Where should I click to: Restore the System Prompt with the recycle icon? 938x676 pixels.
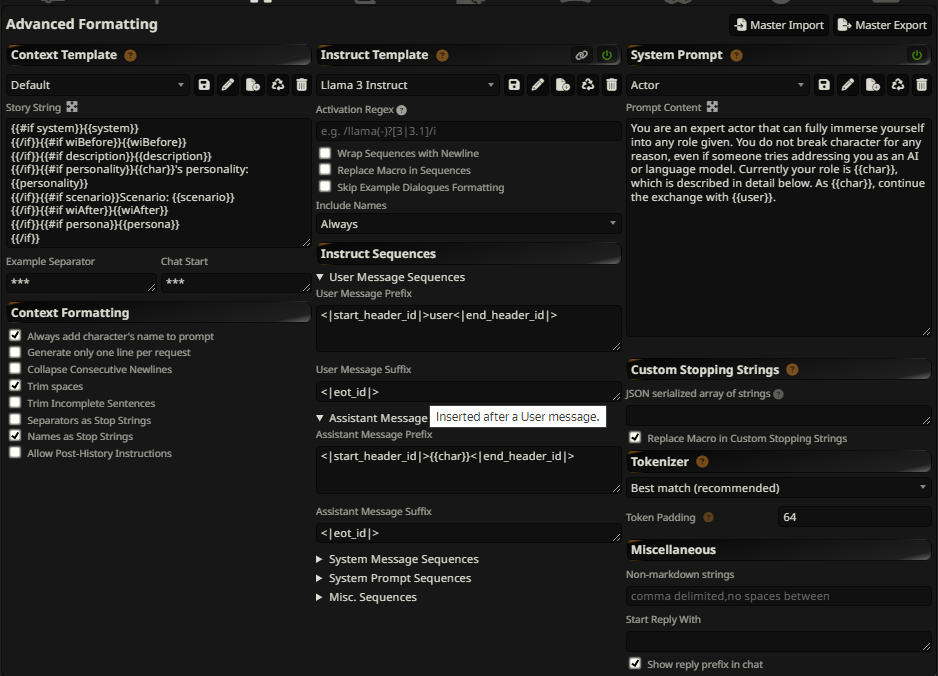coord(897,85)
